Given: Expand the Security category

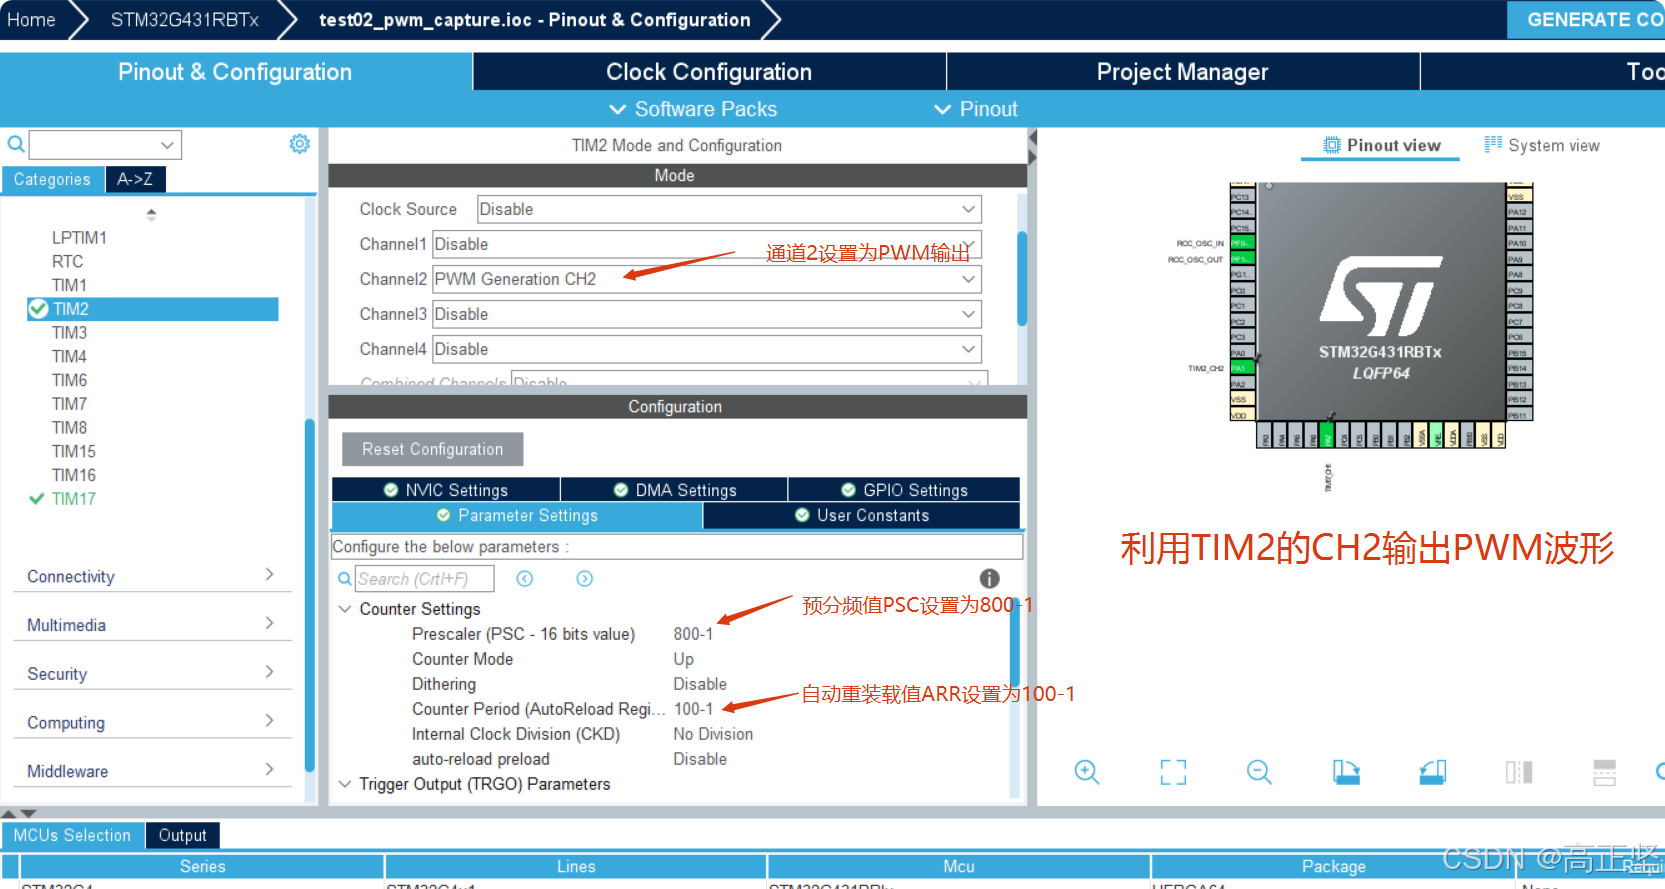Looking at the screenshot, I should pyautogui.click(x=152, y=674).
